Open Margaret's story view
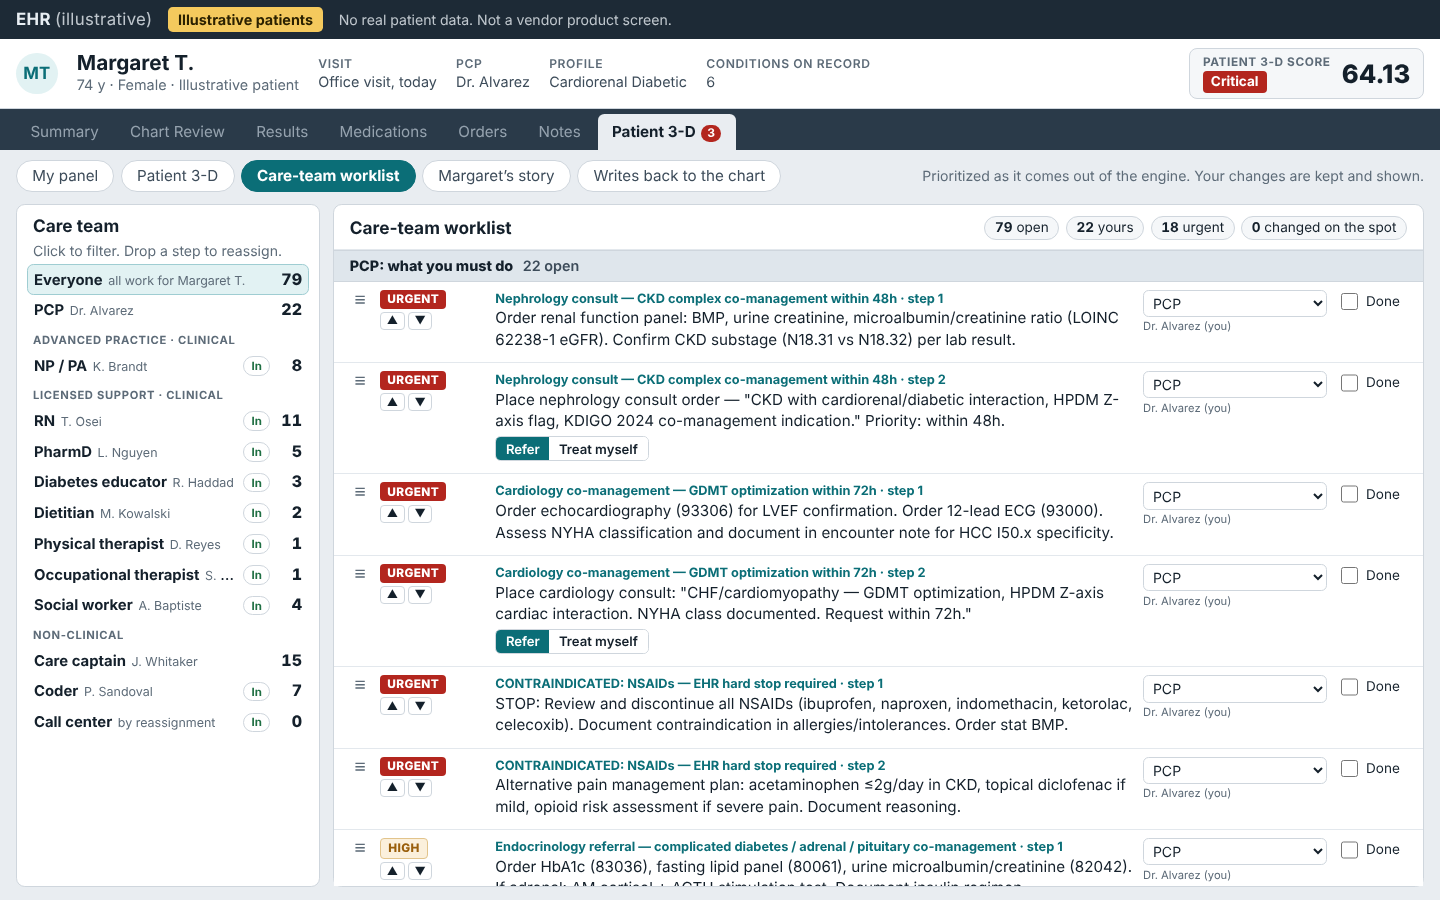1440x900 pixels. 496,176
